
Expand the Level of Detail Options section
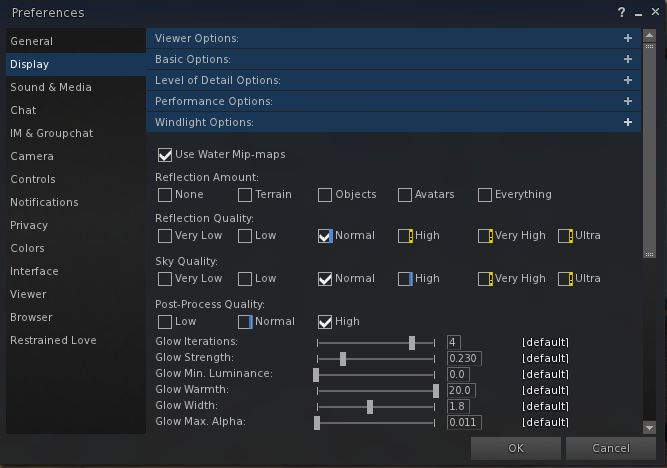coord(628,80)
